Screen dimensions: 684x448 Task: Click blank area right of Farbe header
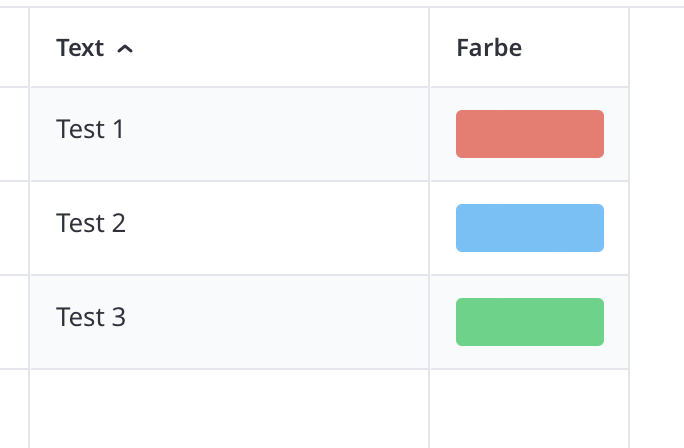pyautogui.click(x=656, y=48)
